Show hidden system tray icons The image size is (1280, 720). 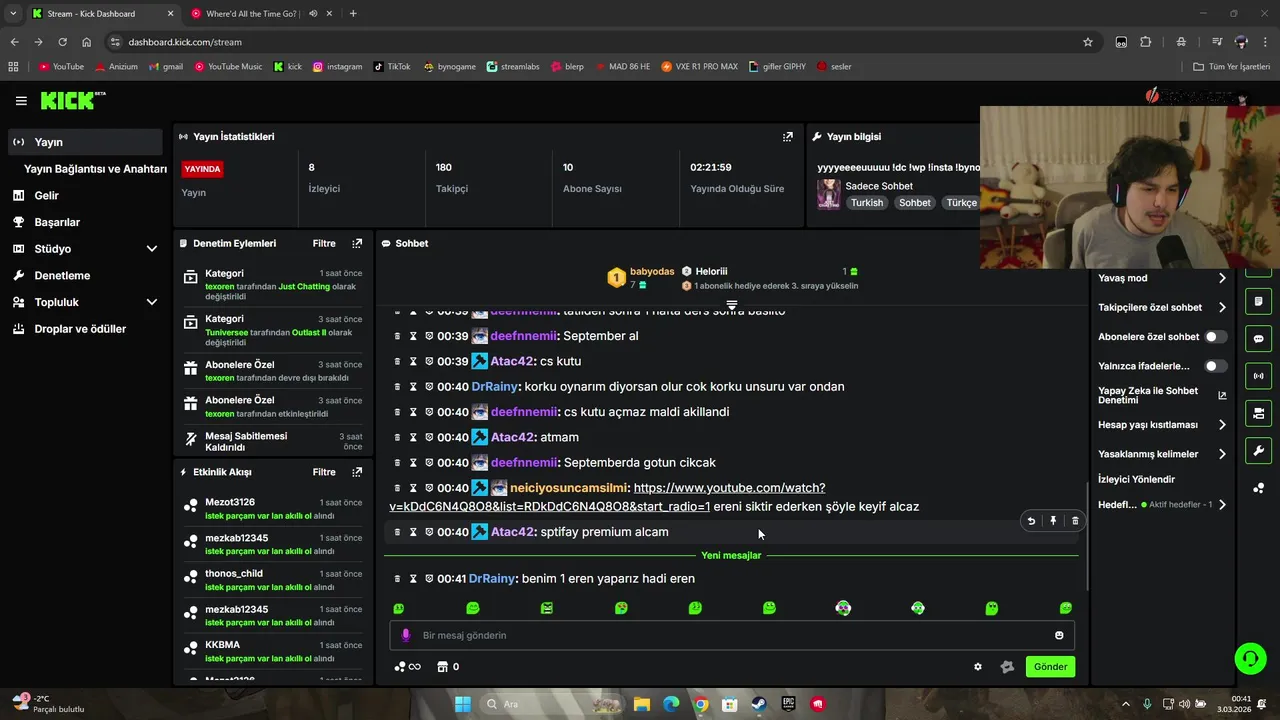[x=1125, y=704]
